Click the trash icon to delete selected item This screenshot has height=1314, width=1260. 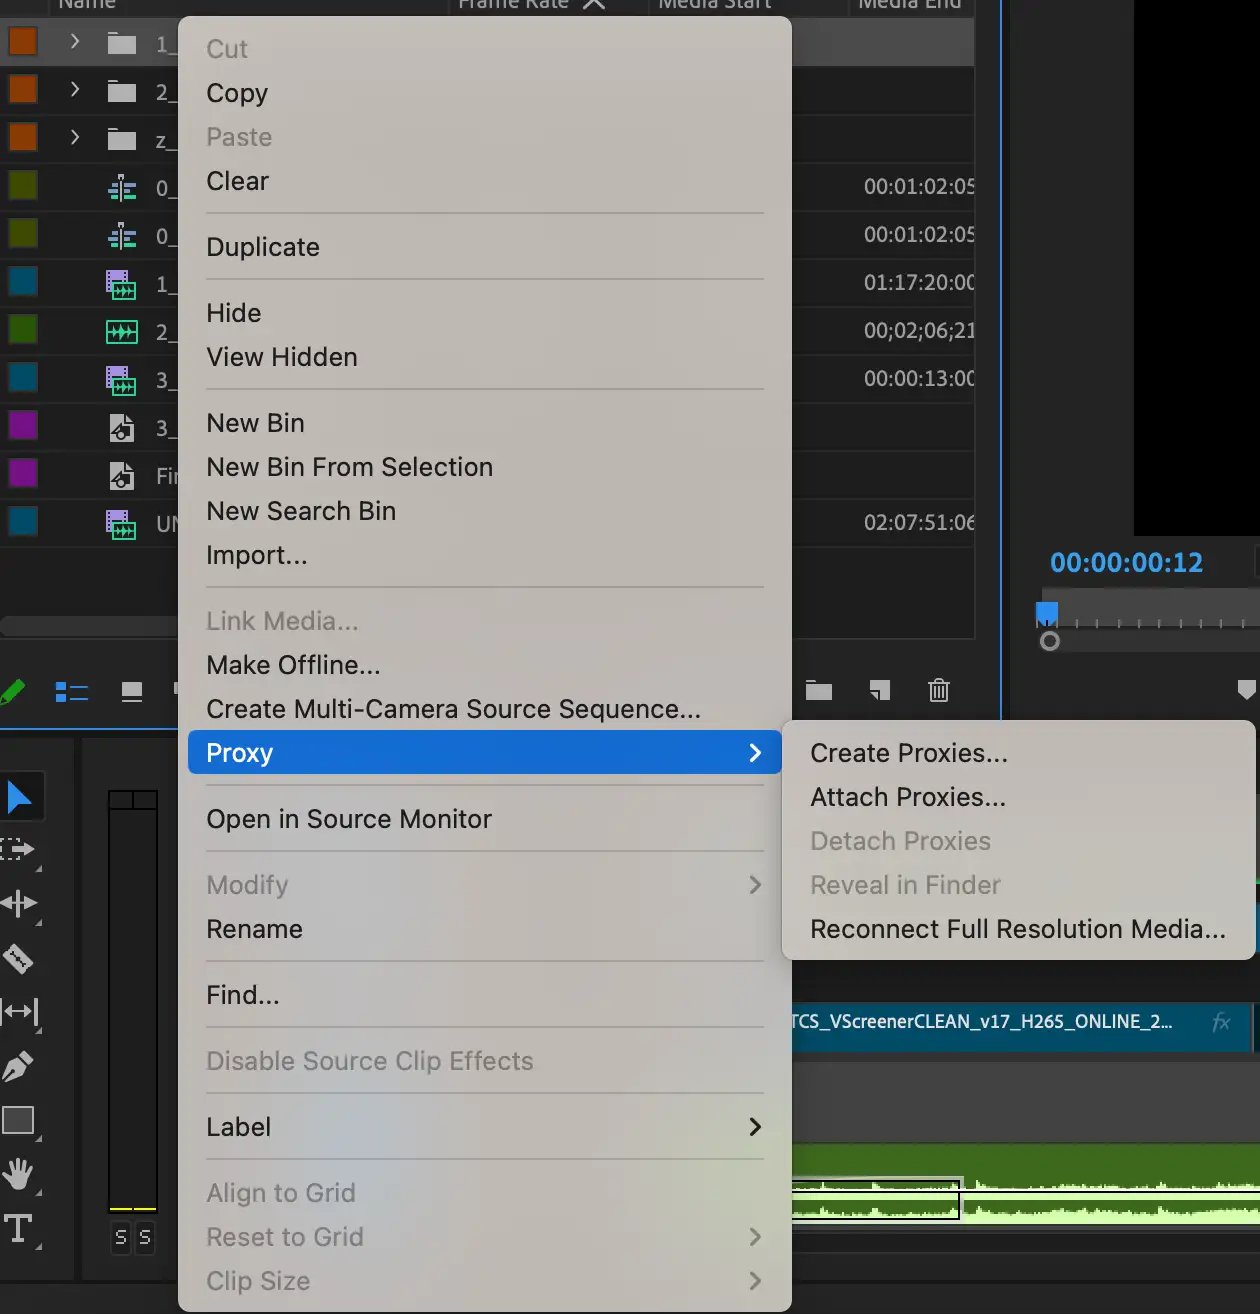click(938, 691)
